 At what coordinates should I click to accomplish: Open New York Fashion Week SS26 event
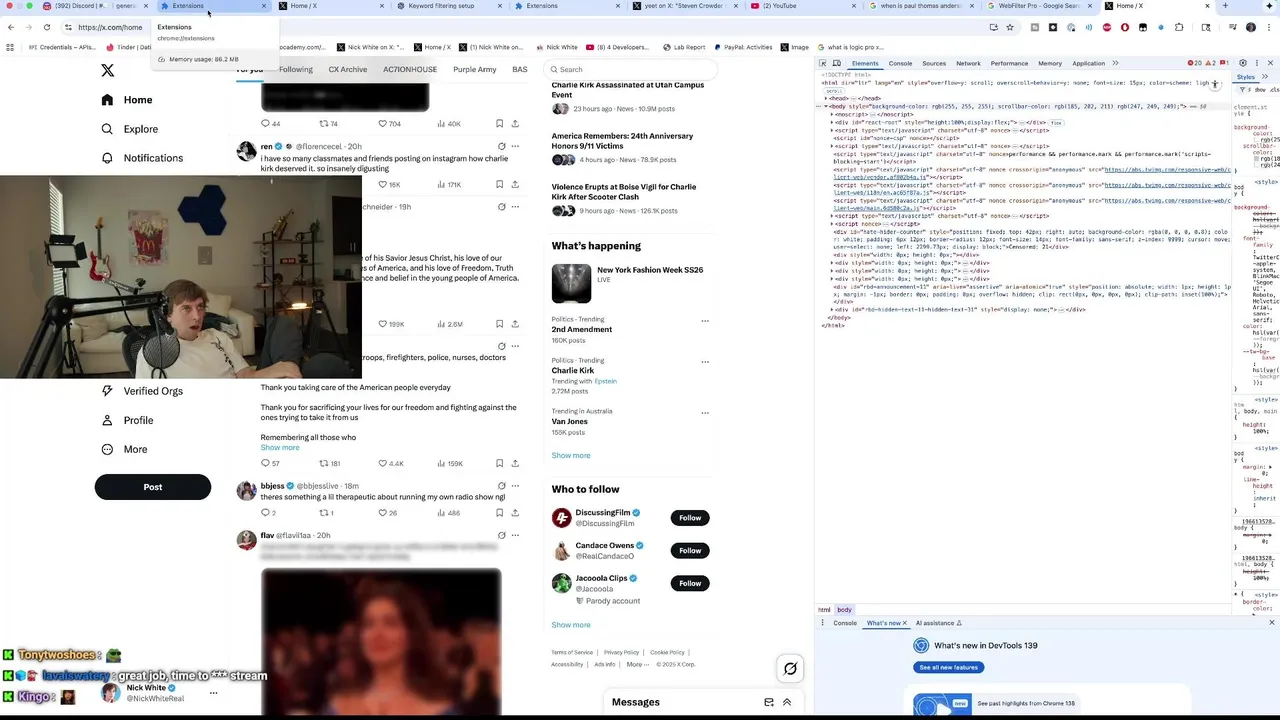click(629, 282)
